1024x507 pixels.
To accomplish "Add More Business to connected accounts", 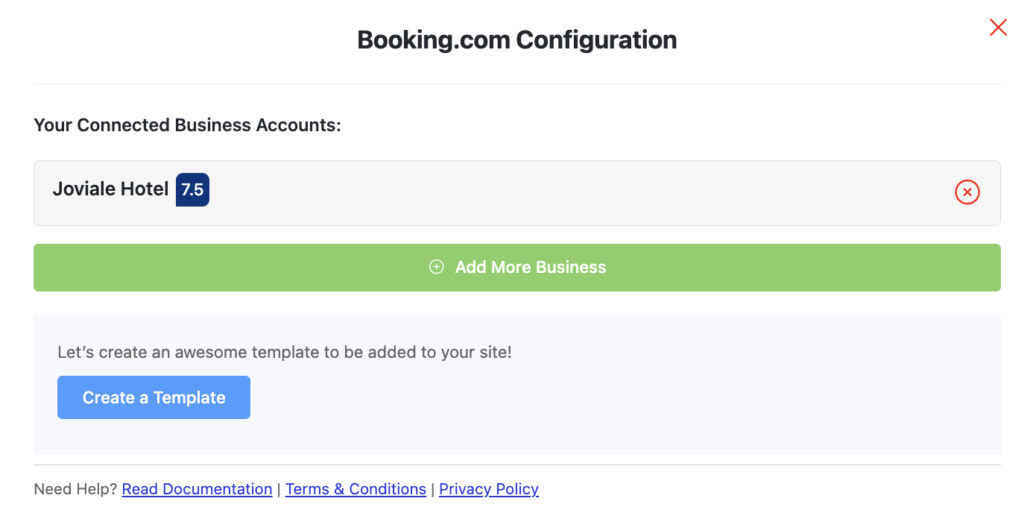I will pyautogui.click(x=517, y=267).
